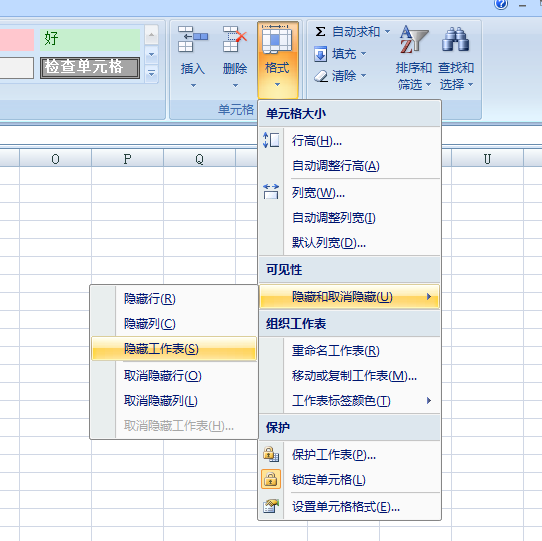This screenshot has width=542, height=541.
Task: Select 自动调整列宽(I) menu item
Action: pyautogui.click(x=349, y=218)
